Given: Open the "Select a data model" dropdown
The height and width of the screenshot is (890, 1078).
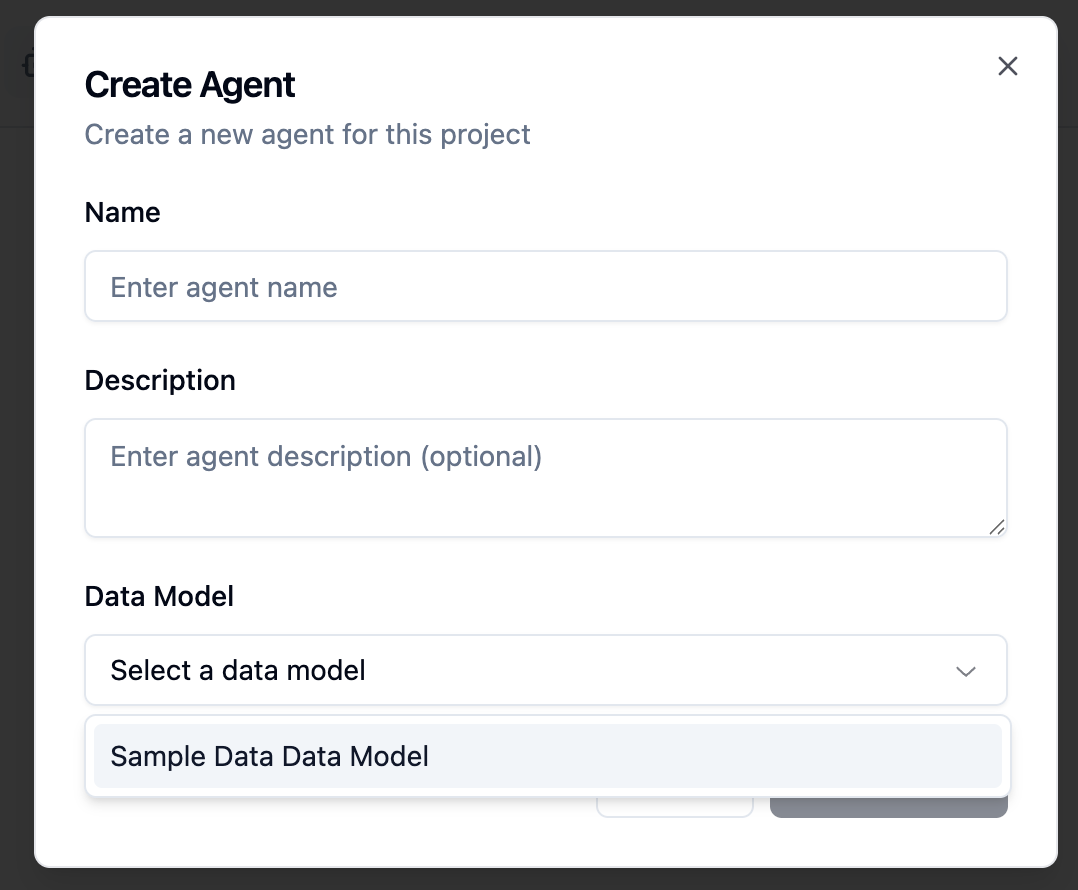Looking at the screenshot, I should tap(545, 670).
